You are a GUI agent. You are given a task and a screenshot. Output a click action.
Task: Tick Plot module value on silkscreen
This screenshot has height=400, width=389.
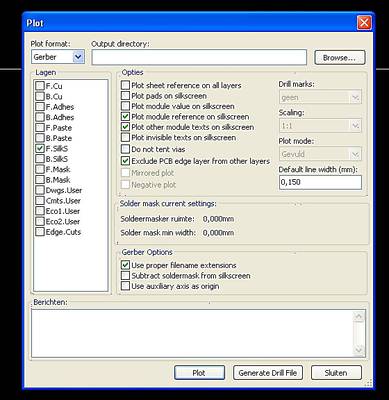click(125, 106)
